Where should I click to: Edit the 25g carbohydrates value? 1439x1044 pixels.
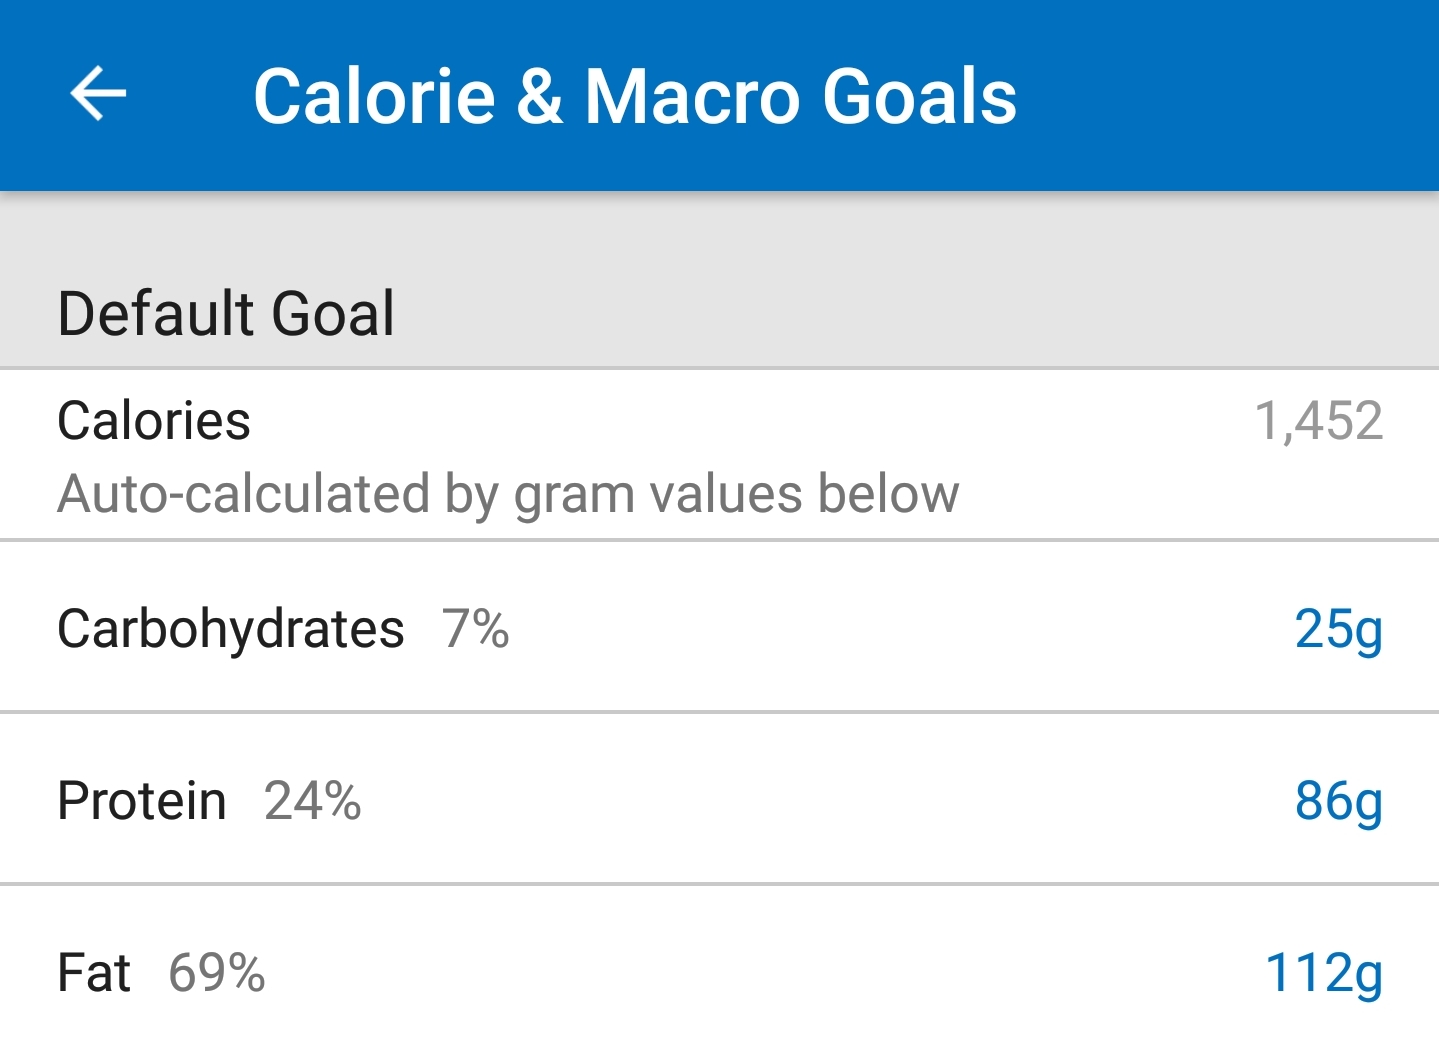(1338, 630)
